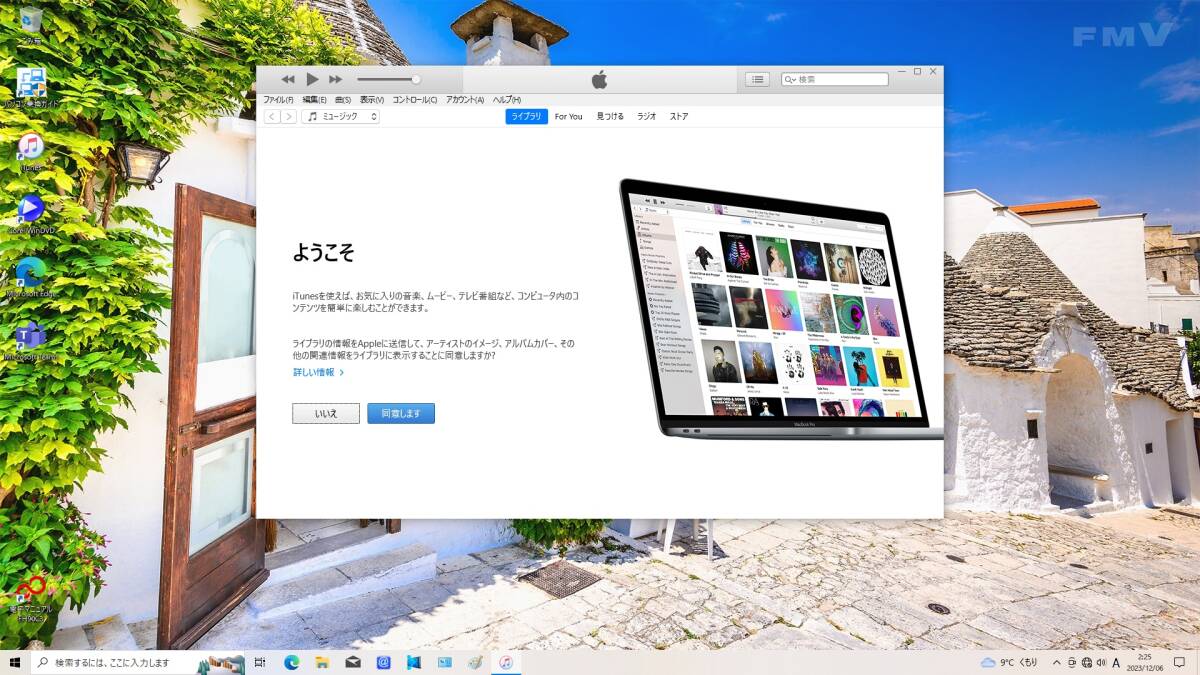Open the 表示(V) menu
This screenshot has width=1200, height=675.
tap(372, 100)
